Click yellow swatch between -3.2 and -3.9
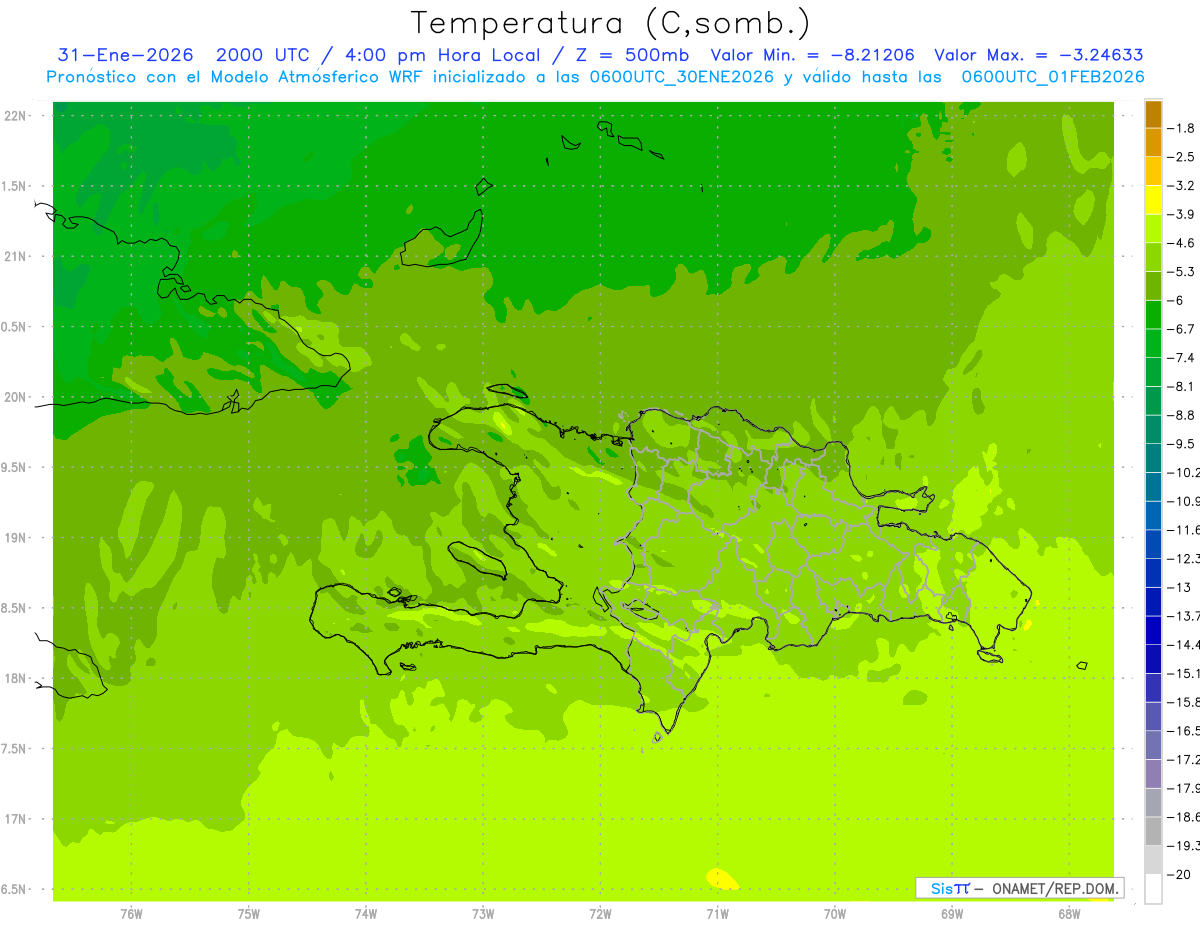 (x=1153, y=200)
